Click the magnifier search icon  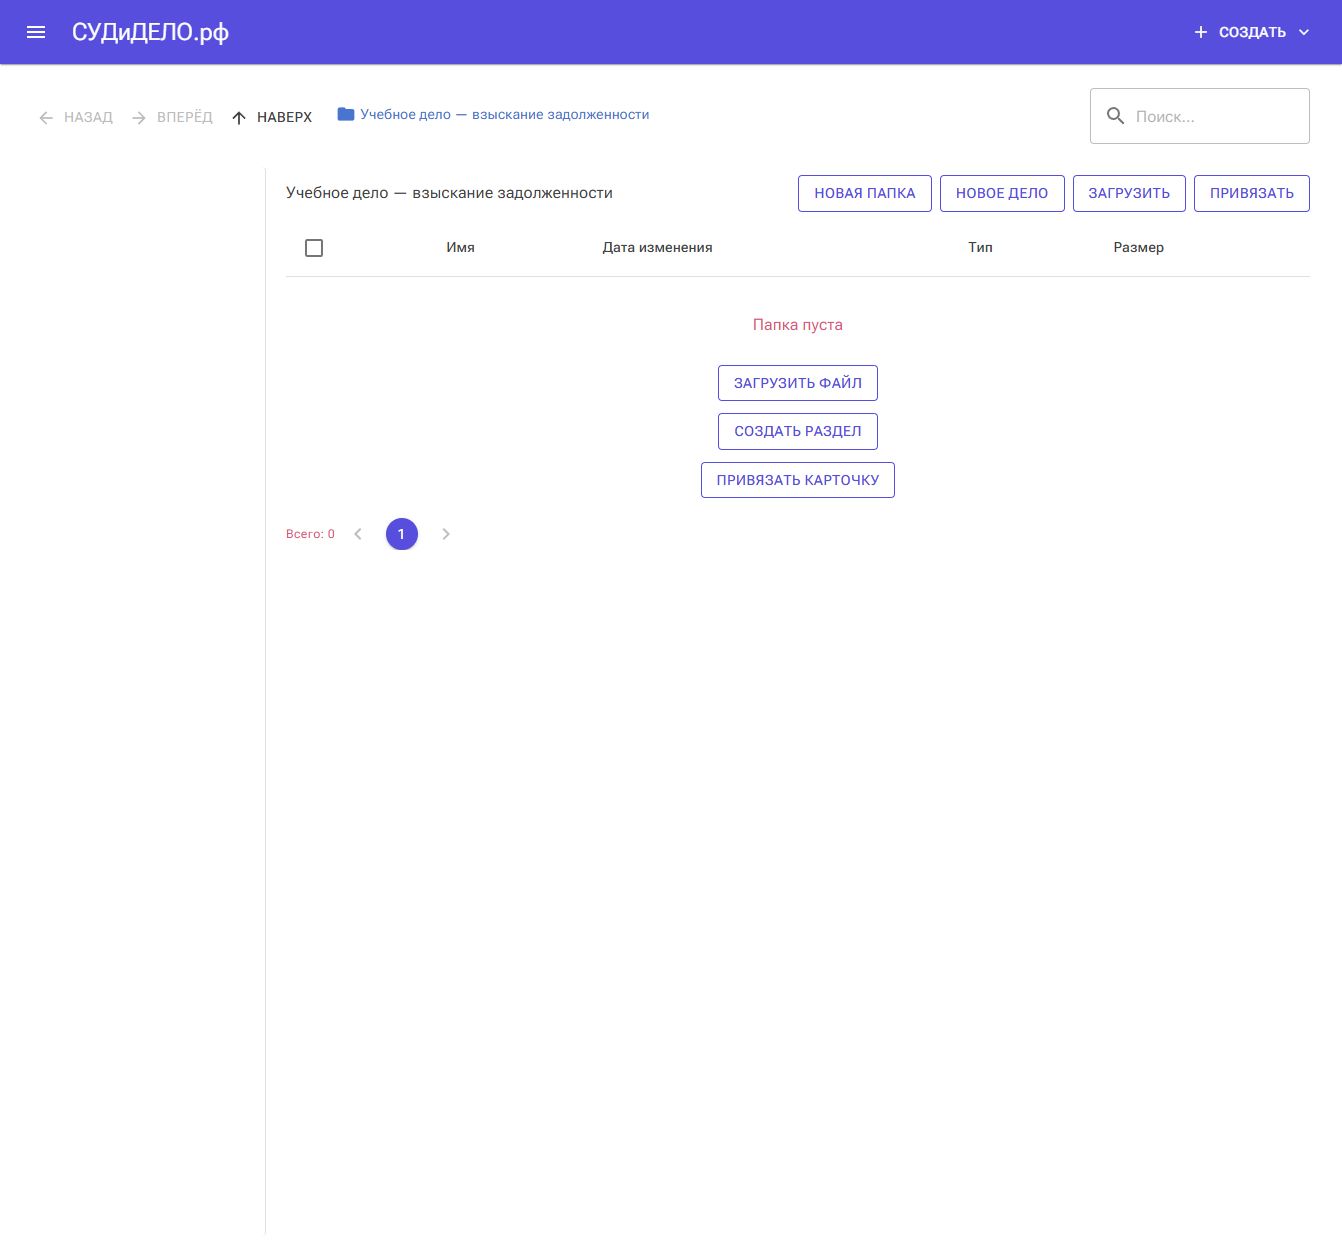[1115, 116]
